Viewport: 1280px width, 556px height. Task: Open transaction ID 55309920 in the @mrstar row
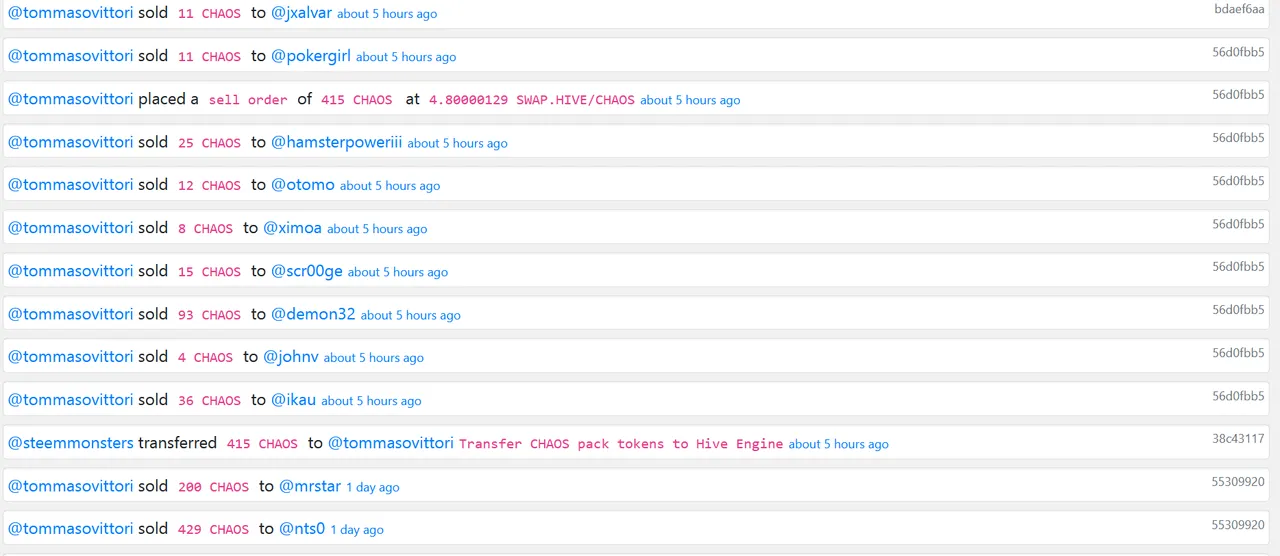(x=1238, y=481)
